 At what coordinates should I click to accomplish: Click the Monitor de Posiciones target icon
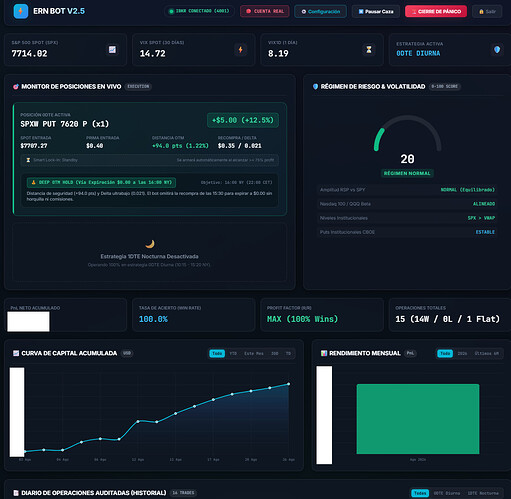(16, 87)
